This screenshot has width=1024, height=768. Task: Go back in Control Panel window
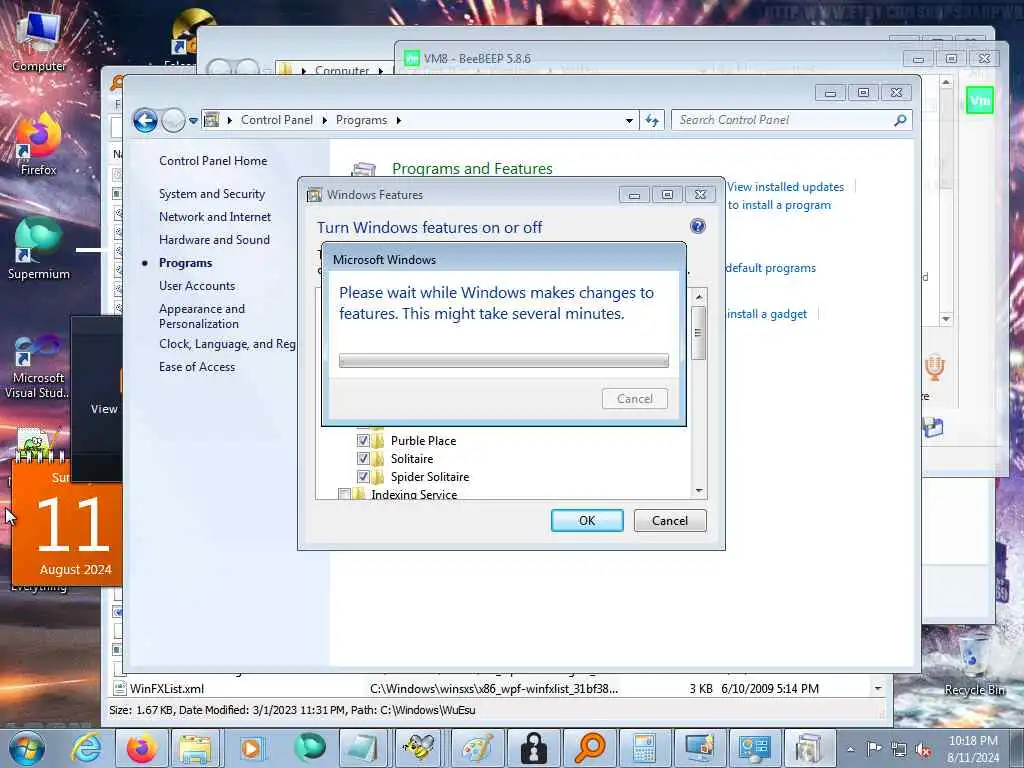[x=145, y=120]
